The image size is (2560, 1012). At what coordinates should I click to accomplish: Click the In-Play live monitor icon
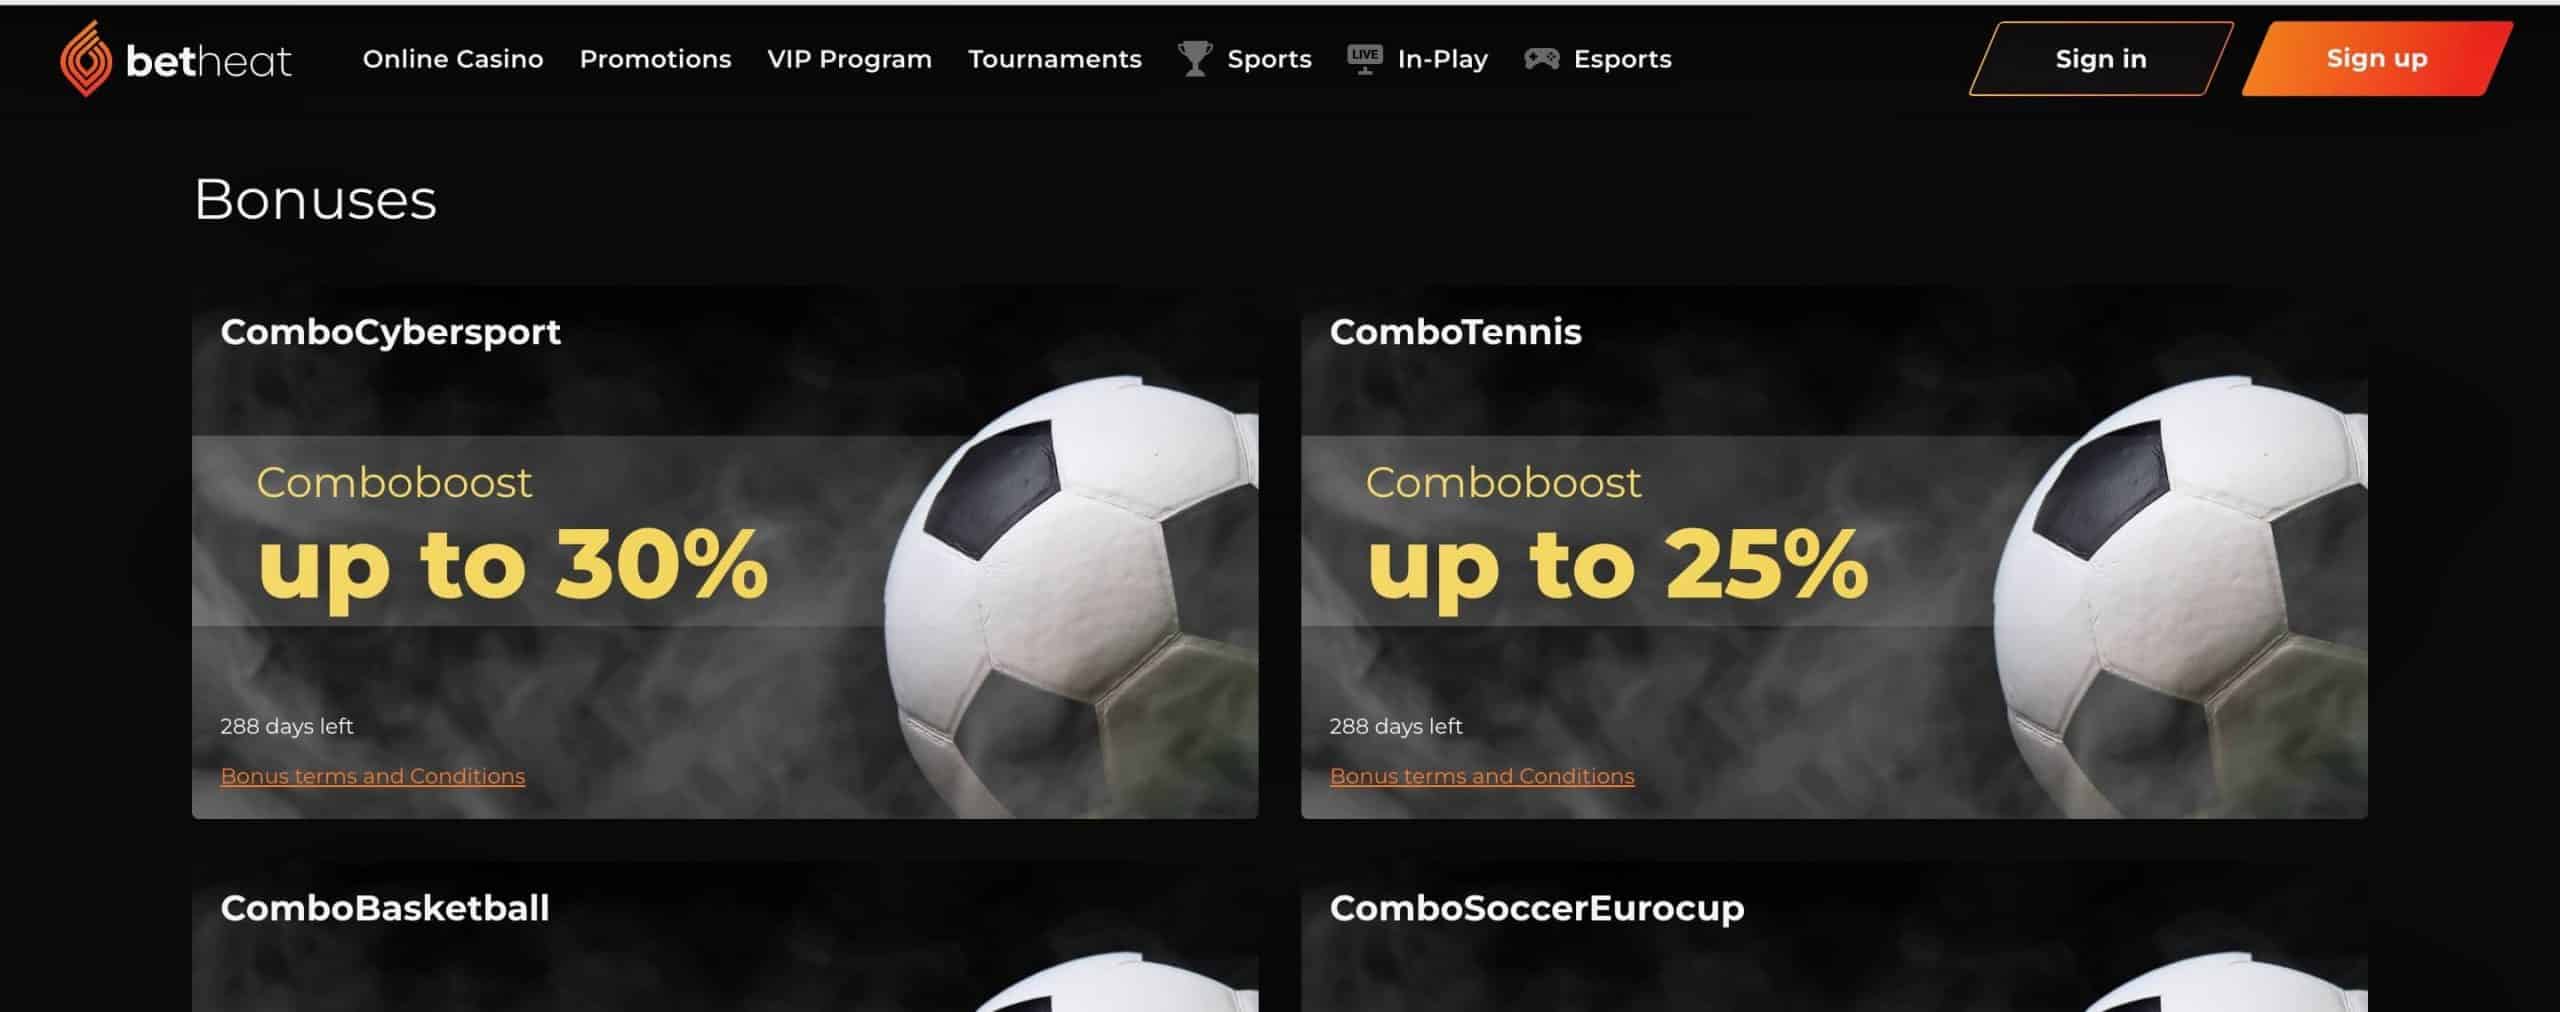click(x=1364, y=59)
